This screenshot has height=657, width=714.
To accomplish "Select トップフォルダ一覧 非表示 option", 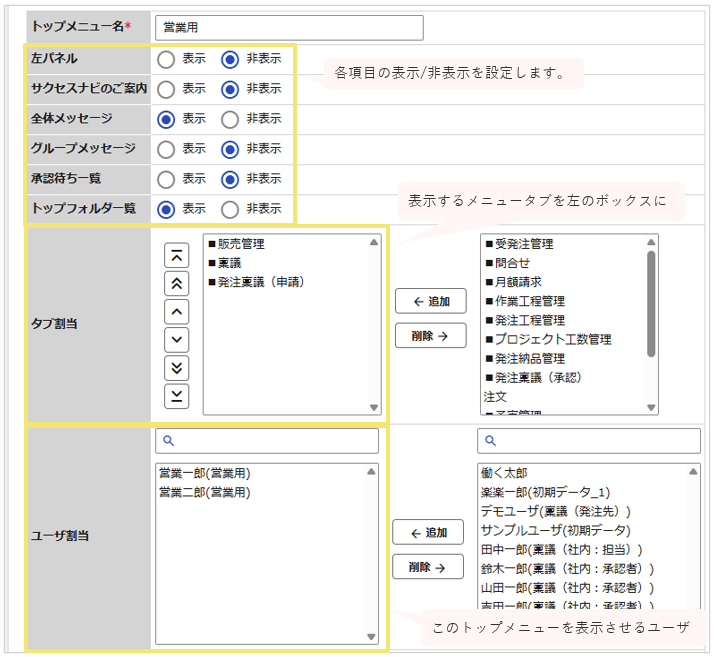I will 230,210.
